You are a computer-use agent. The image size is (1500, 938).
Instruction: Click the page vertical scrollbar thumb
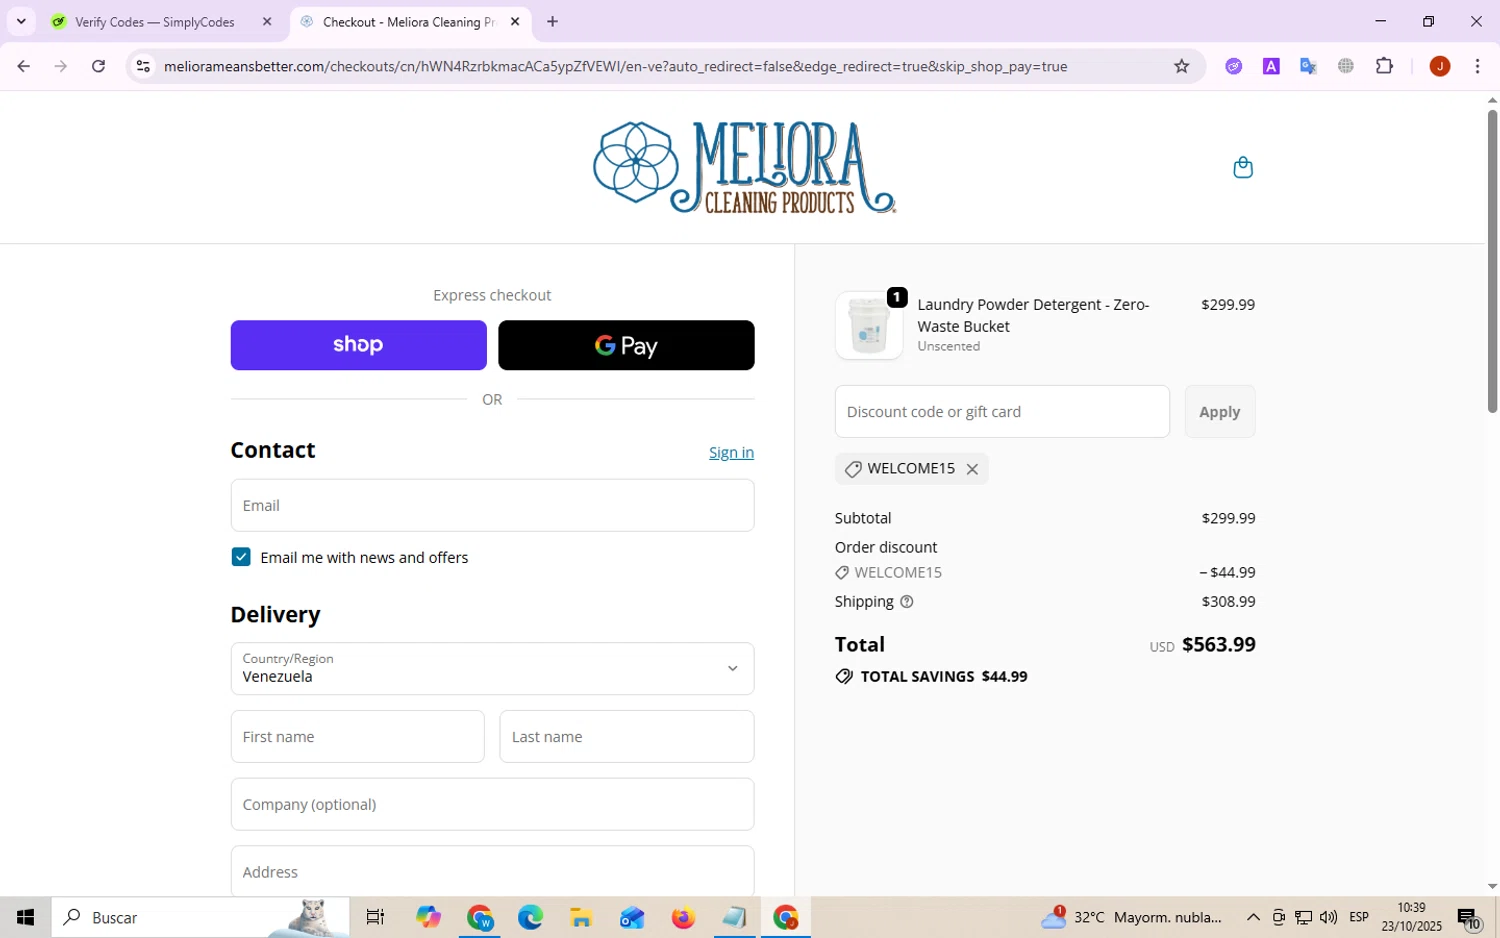(1491, 260)
